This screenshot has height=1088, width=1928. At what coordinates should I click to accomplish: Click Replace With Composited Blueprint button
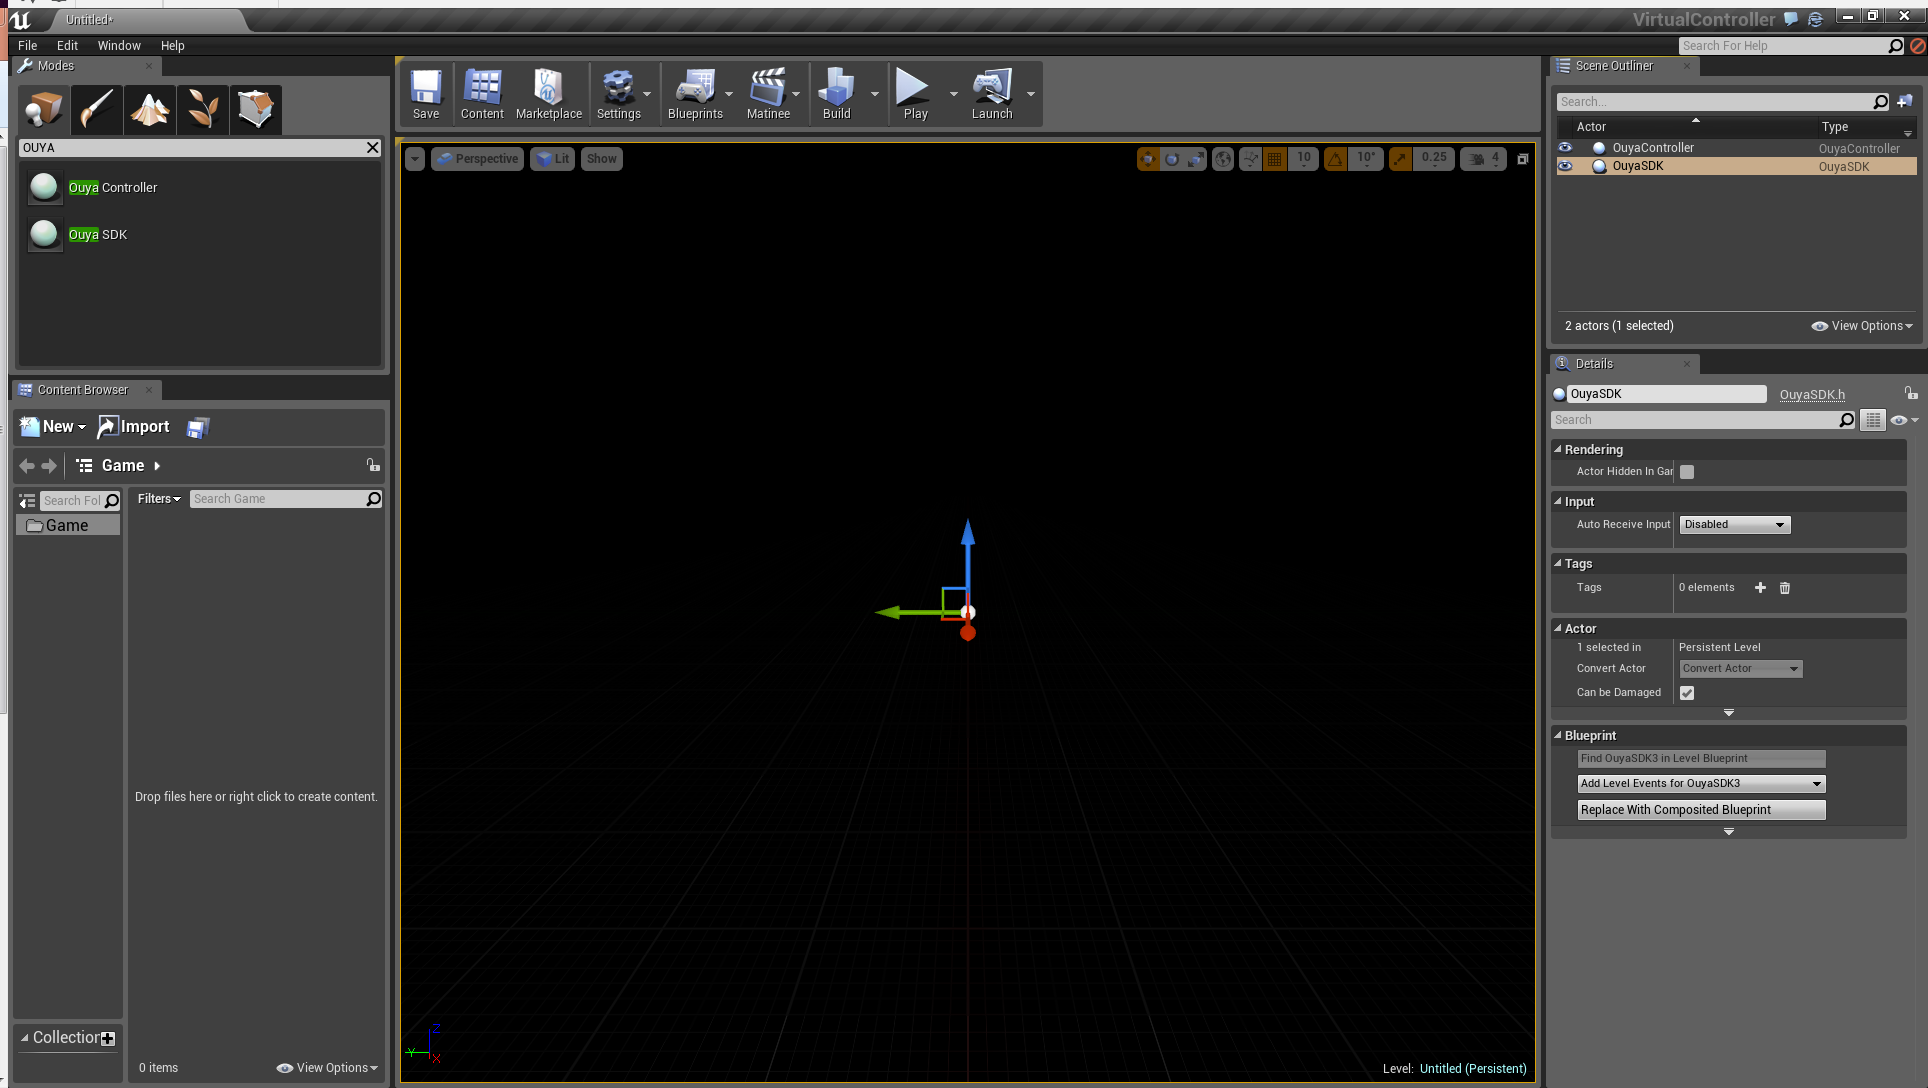tap(1701, 810)
